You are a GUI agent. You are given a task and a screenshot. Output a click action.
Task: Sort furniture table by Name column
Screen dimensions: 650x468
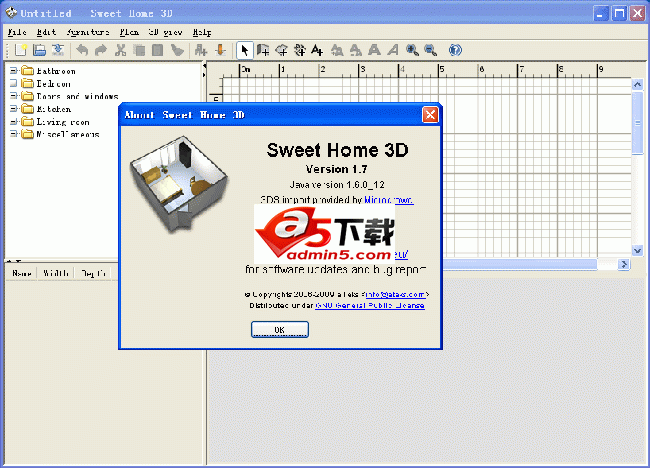click(22, 273)
